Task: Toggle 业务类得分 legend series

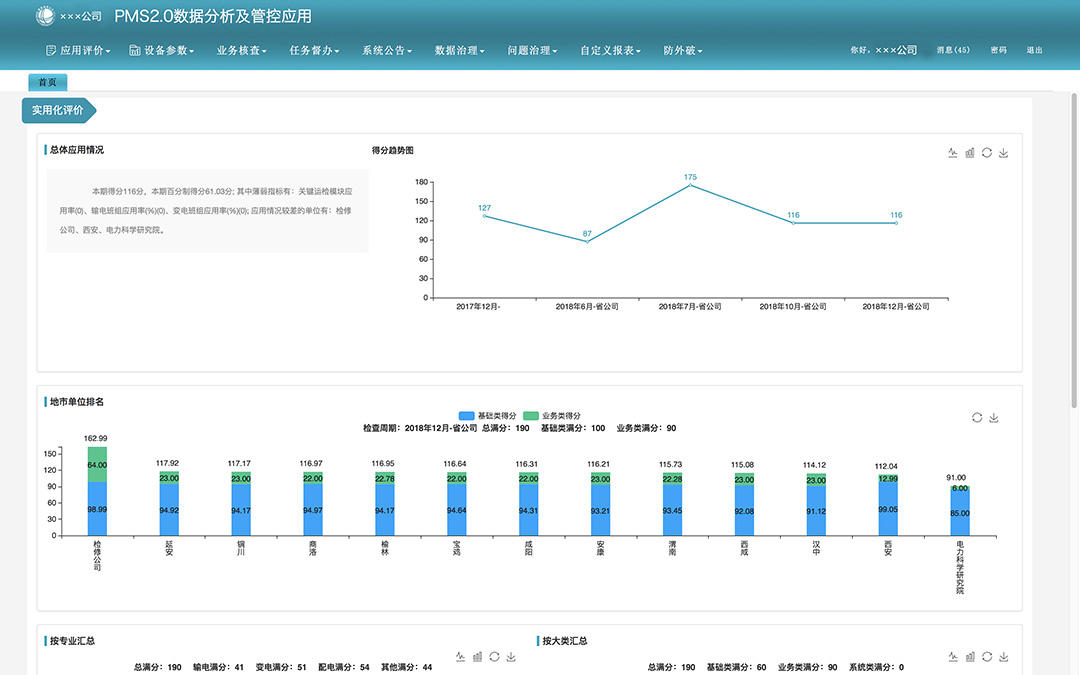Action: click(551, 415)
